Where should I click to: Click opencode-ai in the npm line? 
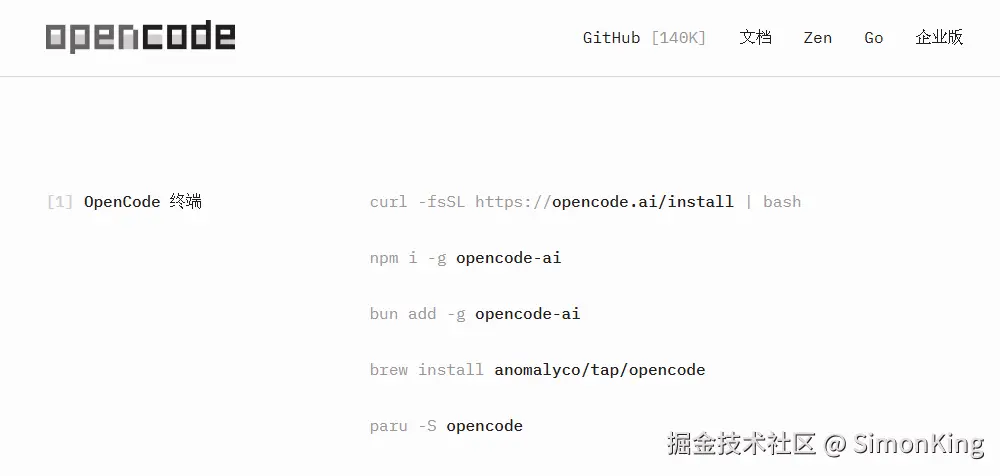click(x=509, y=258)
